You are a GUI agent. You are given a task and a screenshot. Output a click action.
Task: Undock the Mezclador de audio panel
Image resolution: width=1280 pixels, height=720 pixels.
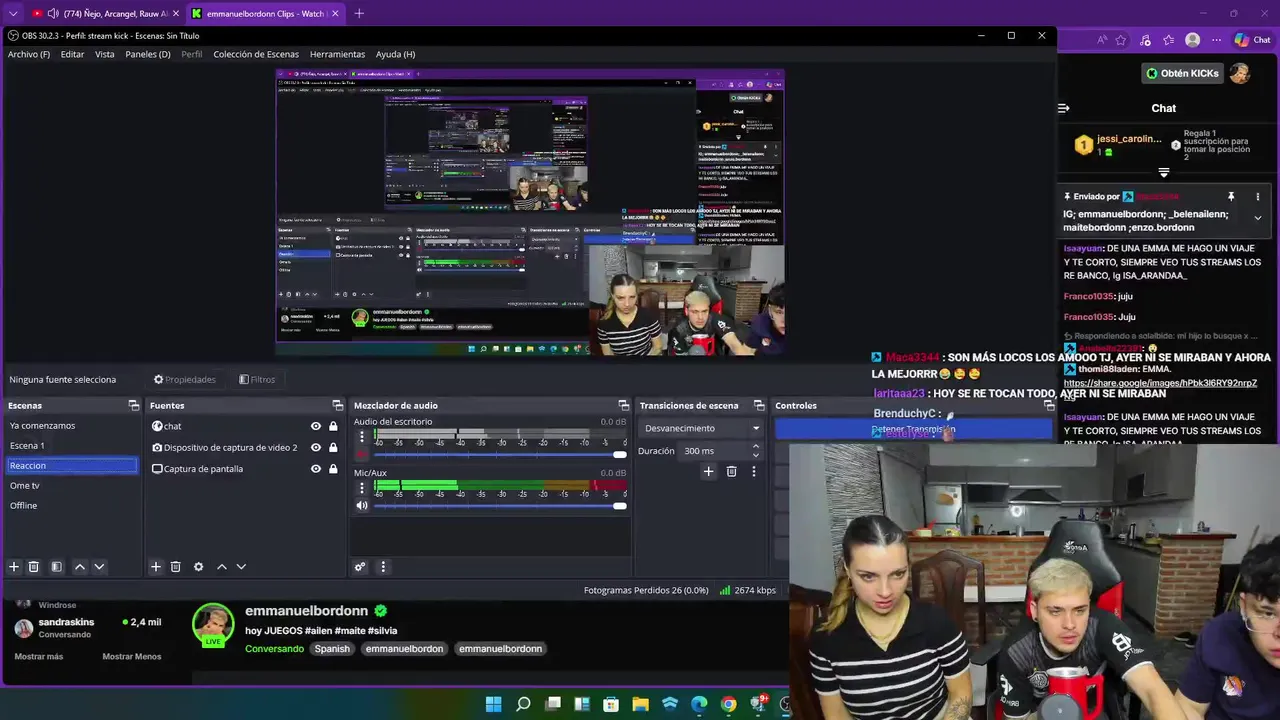[x=624, y=405]
